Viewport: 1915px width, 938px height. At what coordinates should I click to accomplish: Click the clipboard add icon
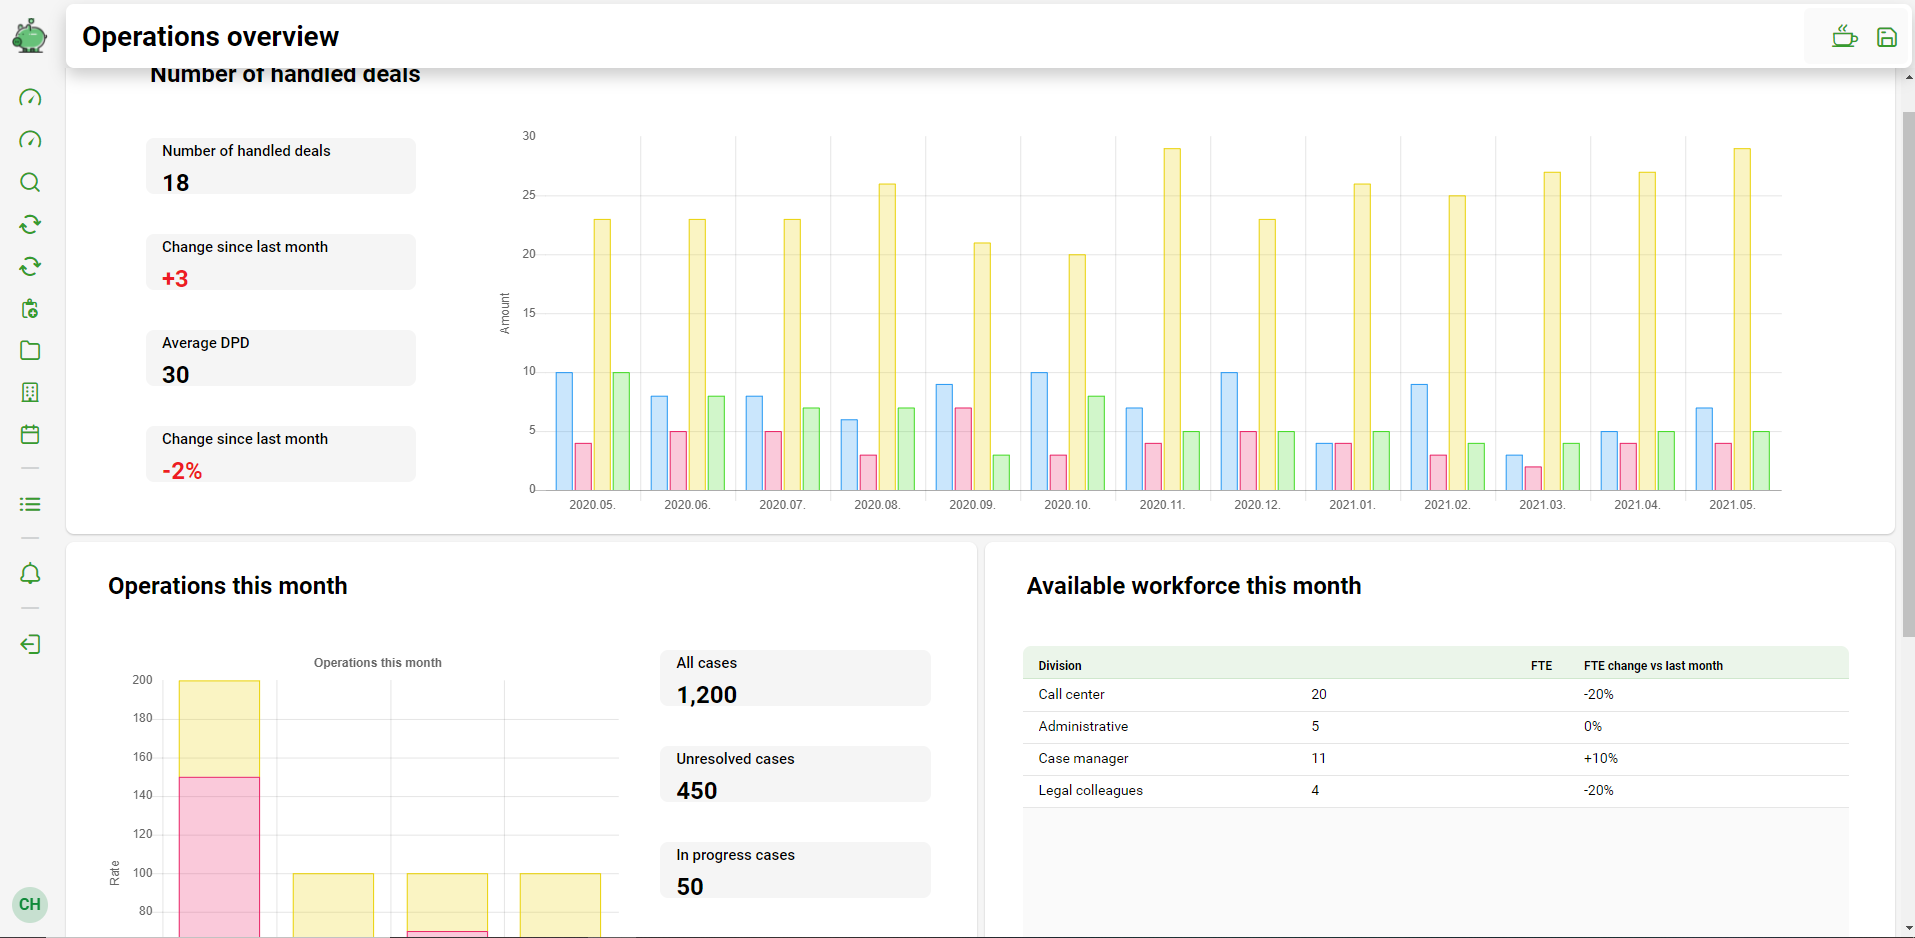30,308
